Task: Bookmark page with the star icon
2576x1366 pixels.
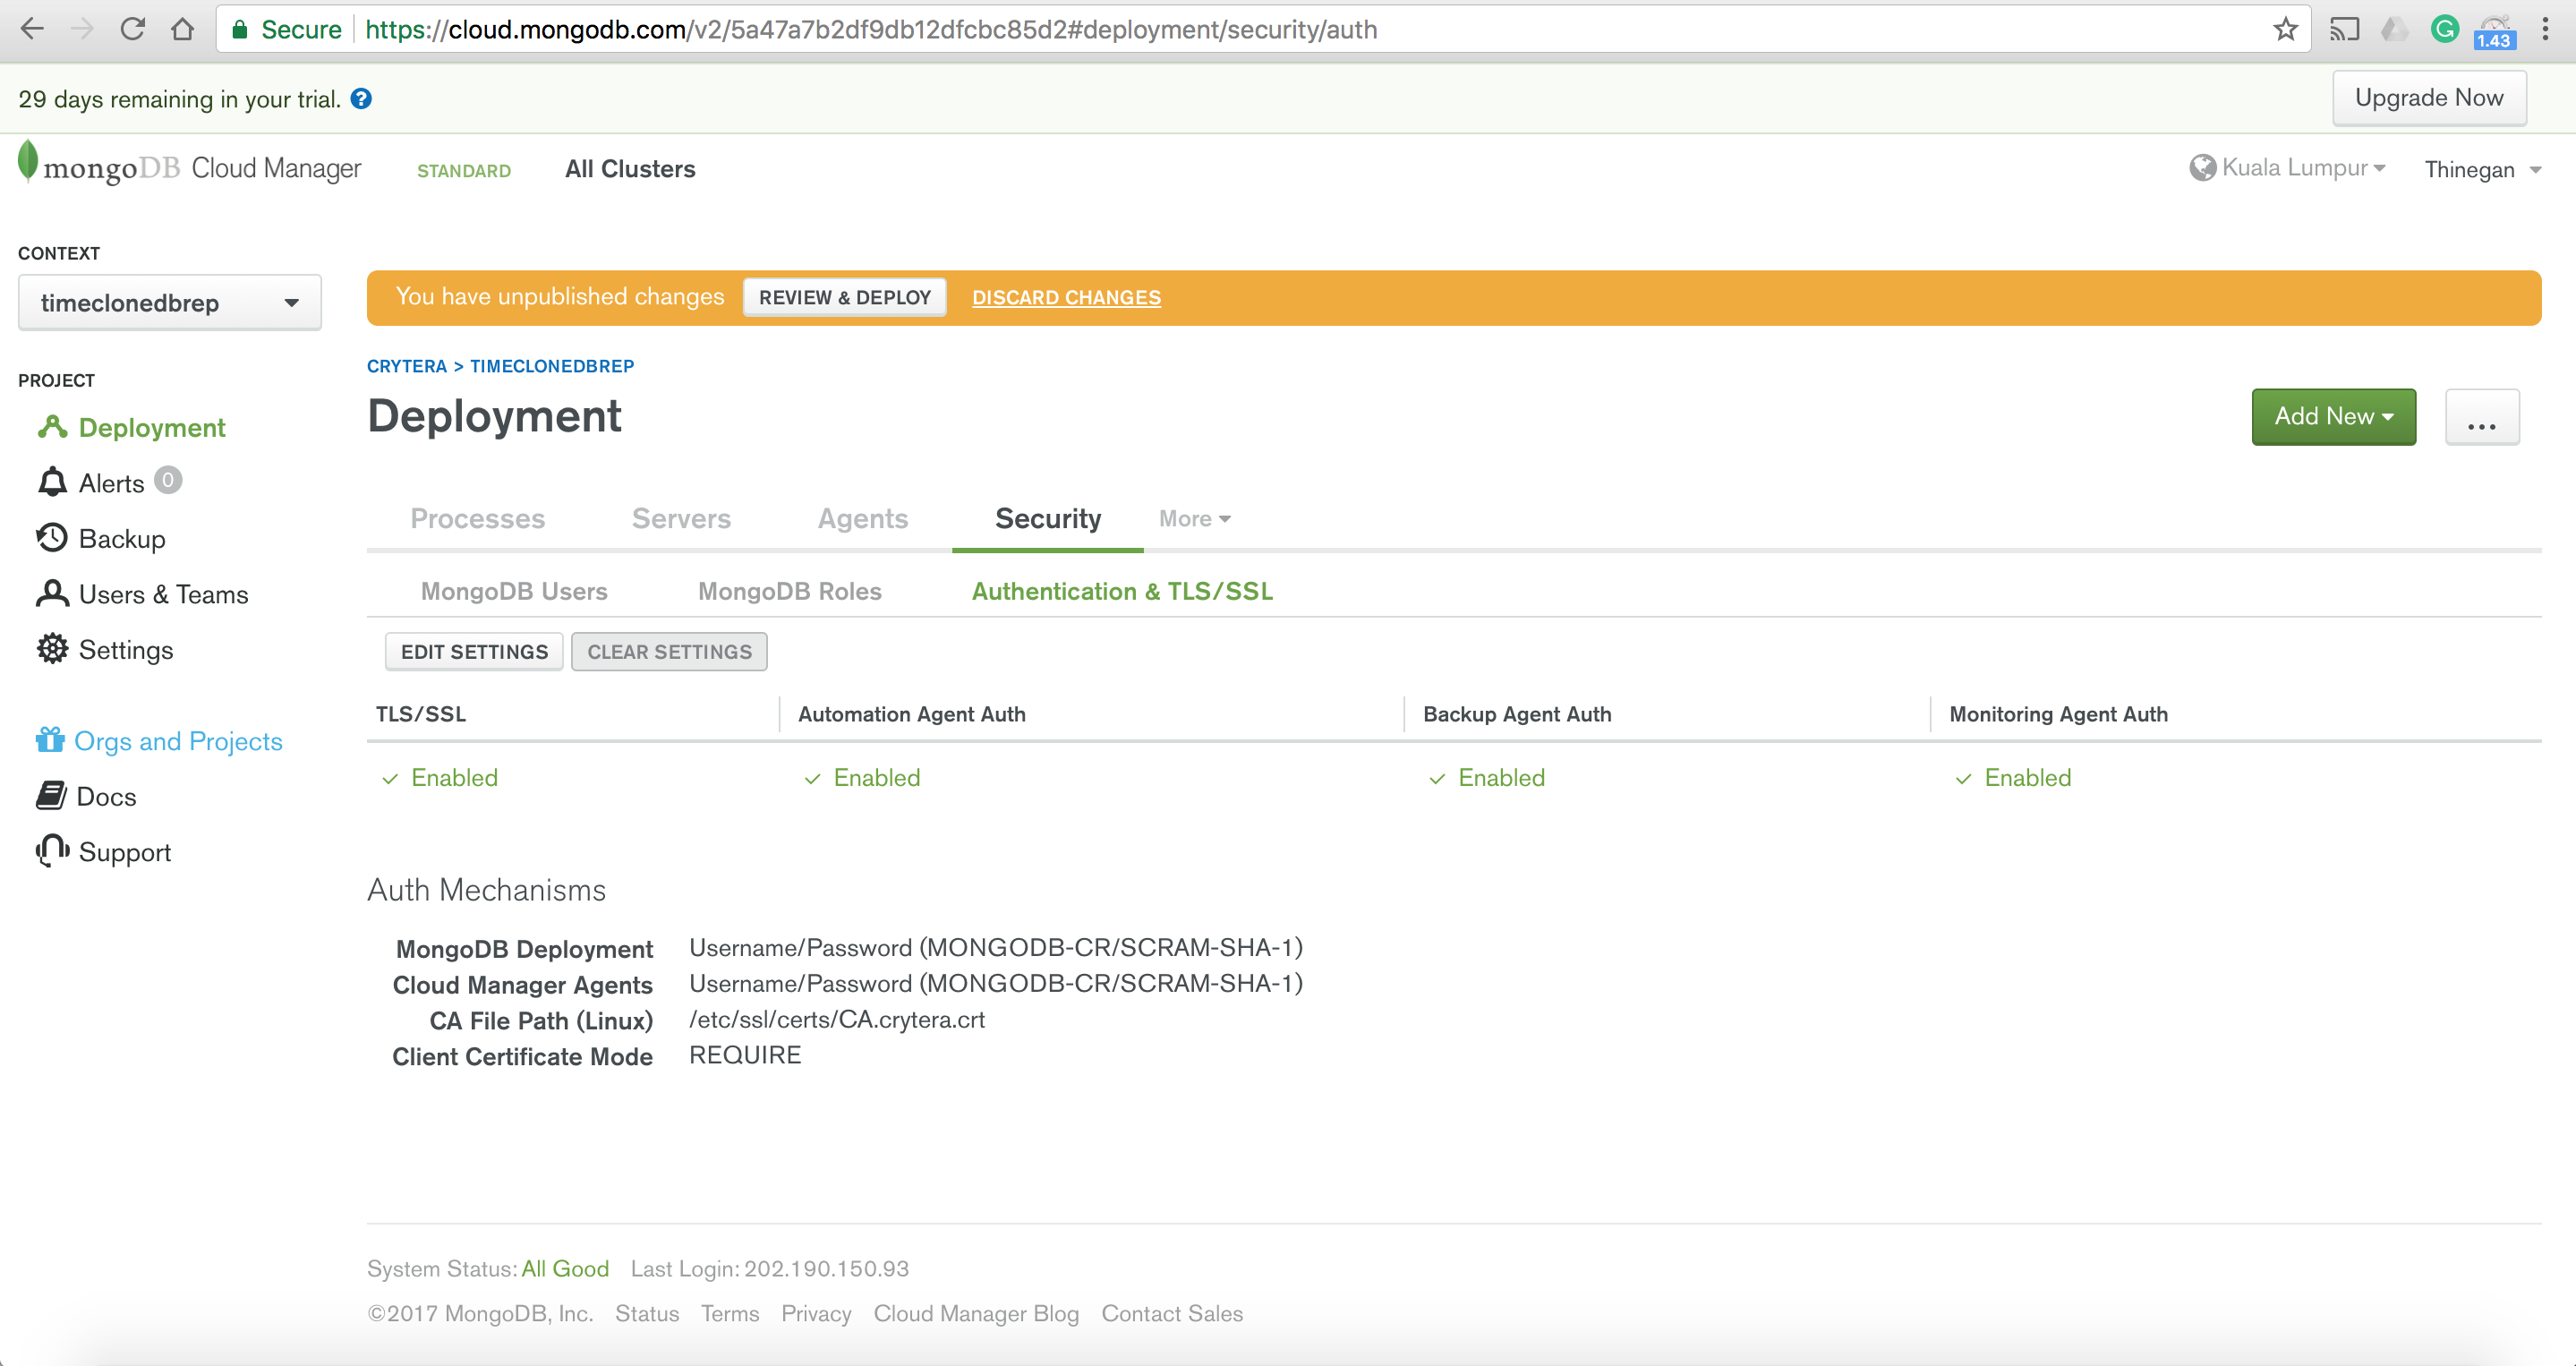Action: click(x=2285, y=29)
